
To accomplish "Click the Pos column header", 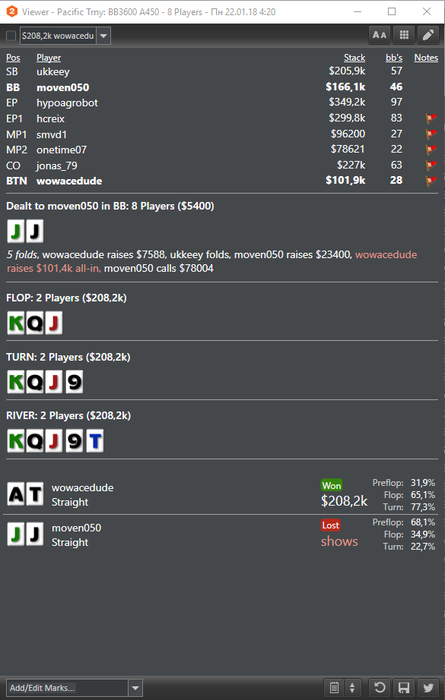I will click(13, 58).
